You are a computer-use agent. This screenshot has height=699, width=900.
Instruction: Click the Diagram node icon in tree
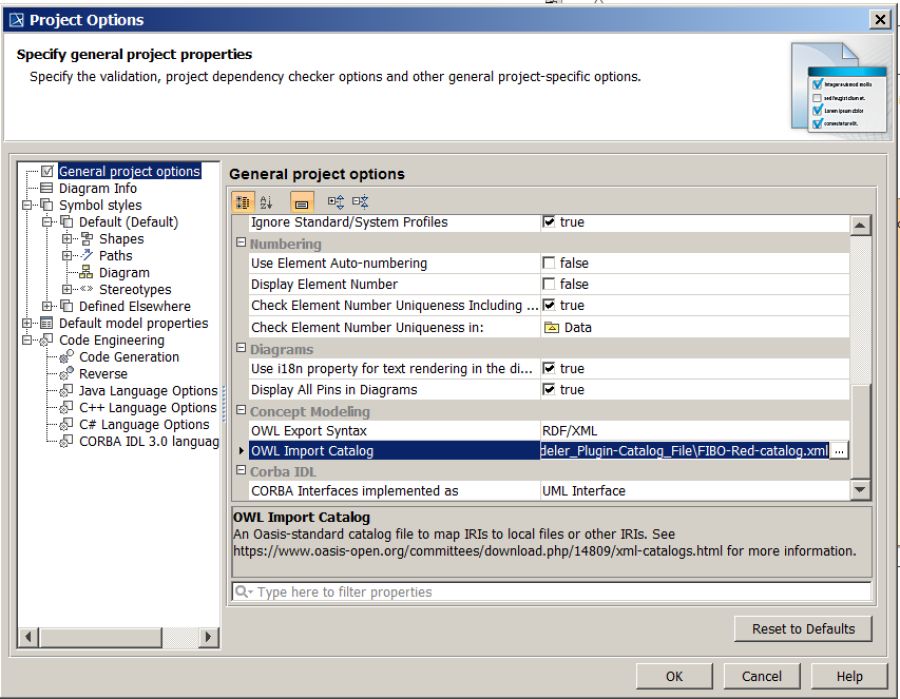[87, 273]
